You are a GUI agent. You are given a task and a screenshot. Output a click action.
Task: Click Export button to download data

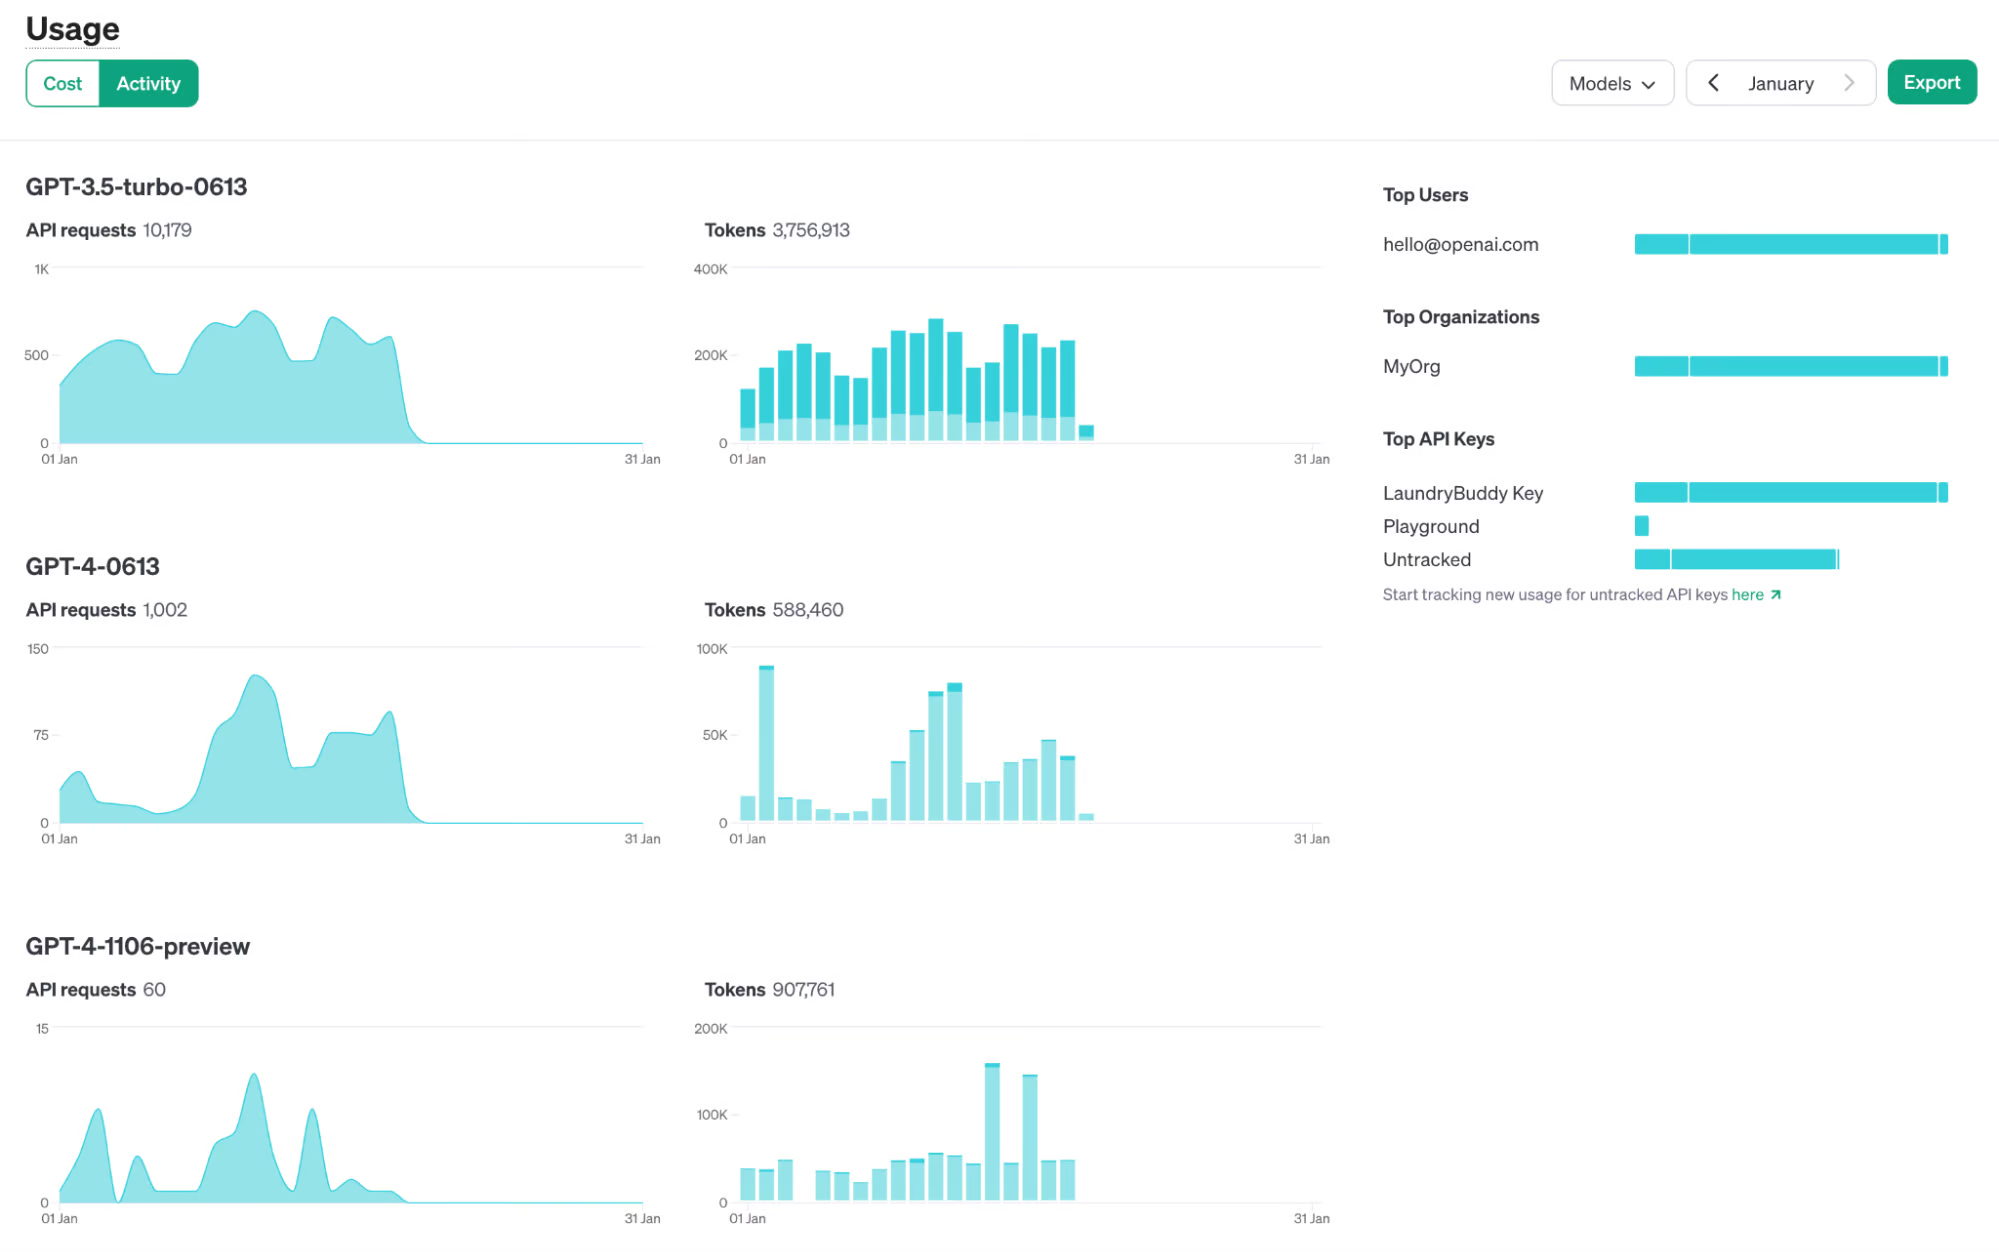pyautogui.click(x=1933, y=82)
